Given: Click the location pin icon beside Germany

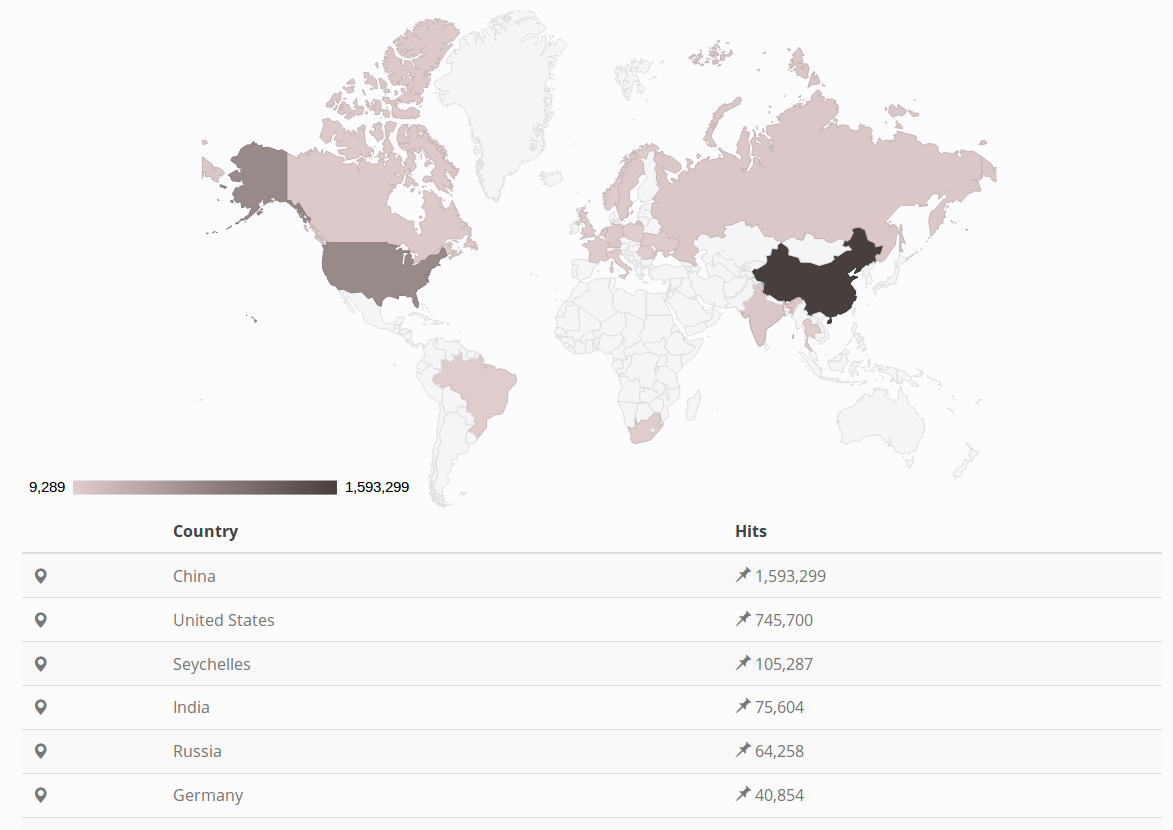Looking at the screenshot, I should pyautogui.click(x=41, y=795).
